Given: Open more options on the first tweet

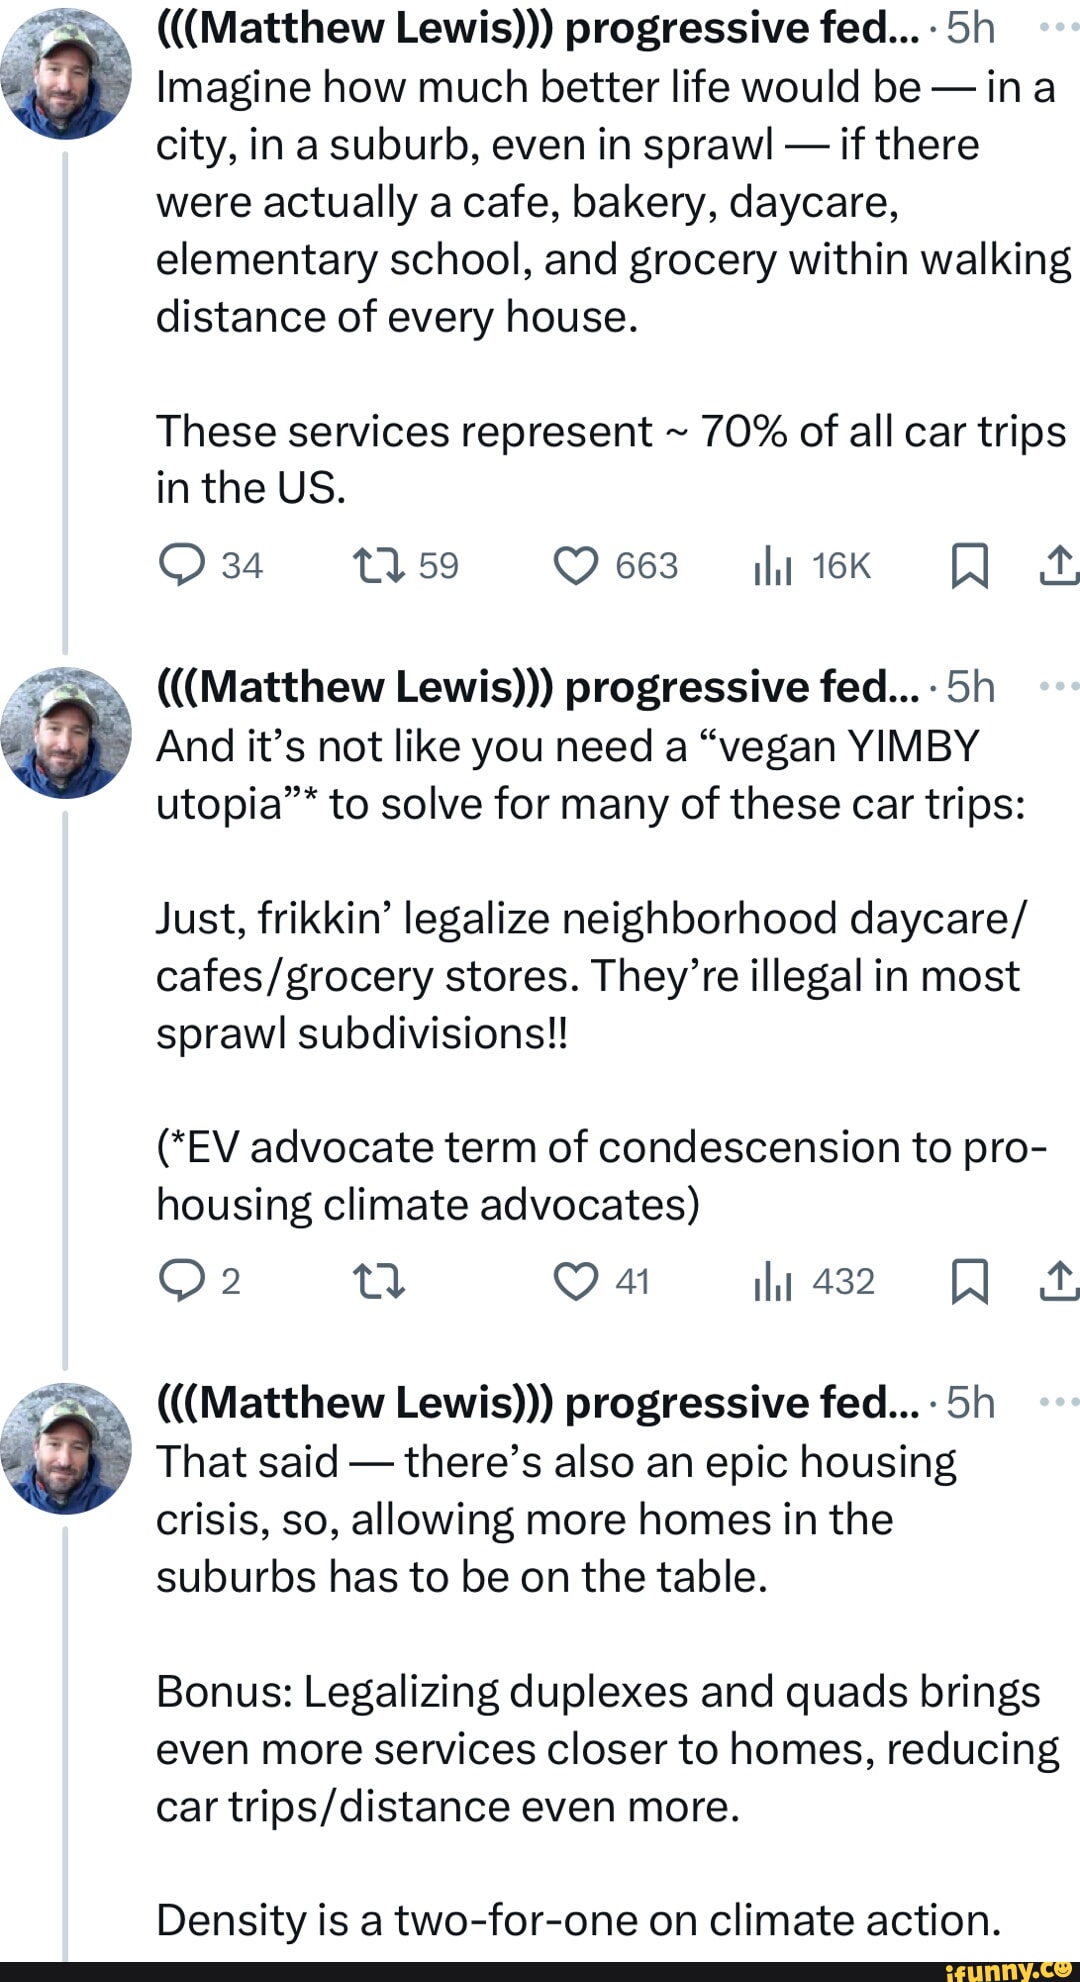Looking at the screenshot, I should pos(1058,28).
